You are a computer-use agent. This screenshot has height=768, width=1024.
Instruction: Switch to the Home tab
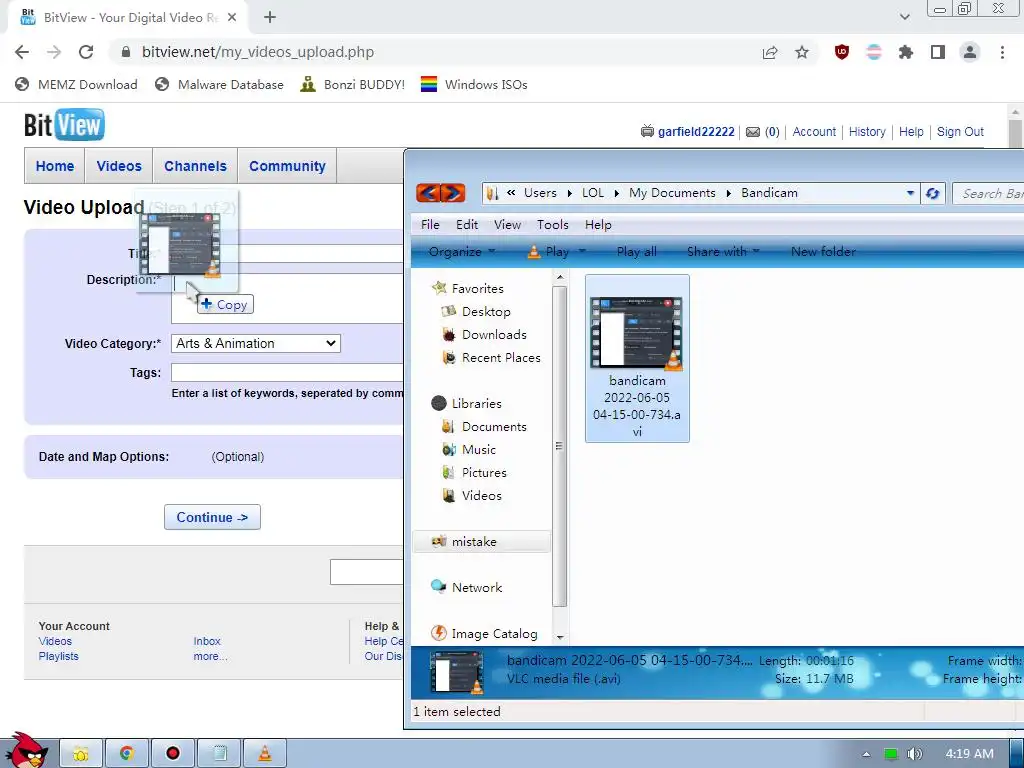55,166
